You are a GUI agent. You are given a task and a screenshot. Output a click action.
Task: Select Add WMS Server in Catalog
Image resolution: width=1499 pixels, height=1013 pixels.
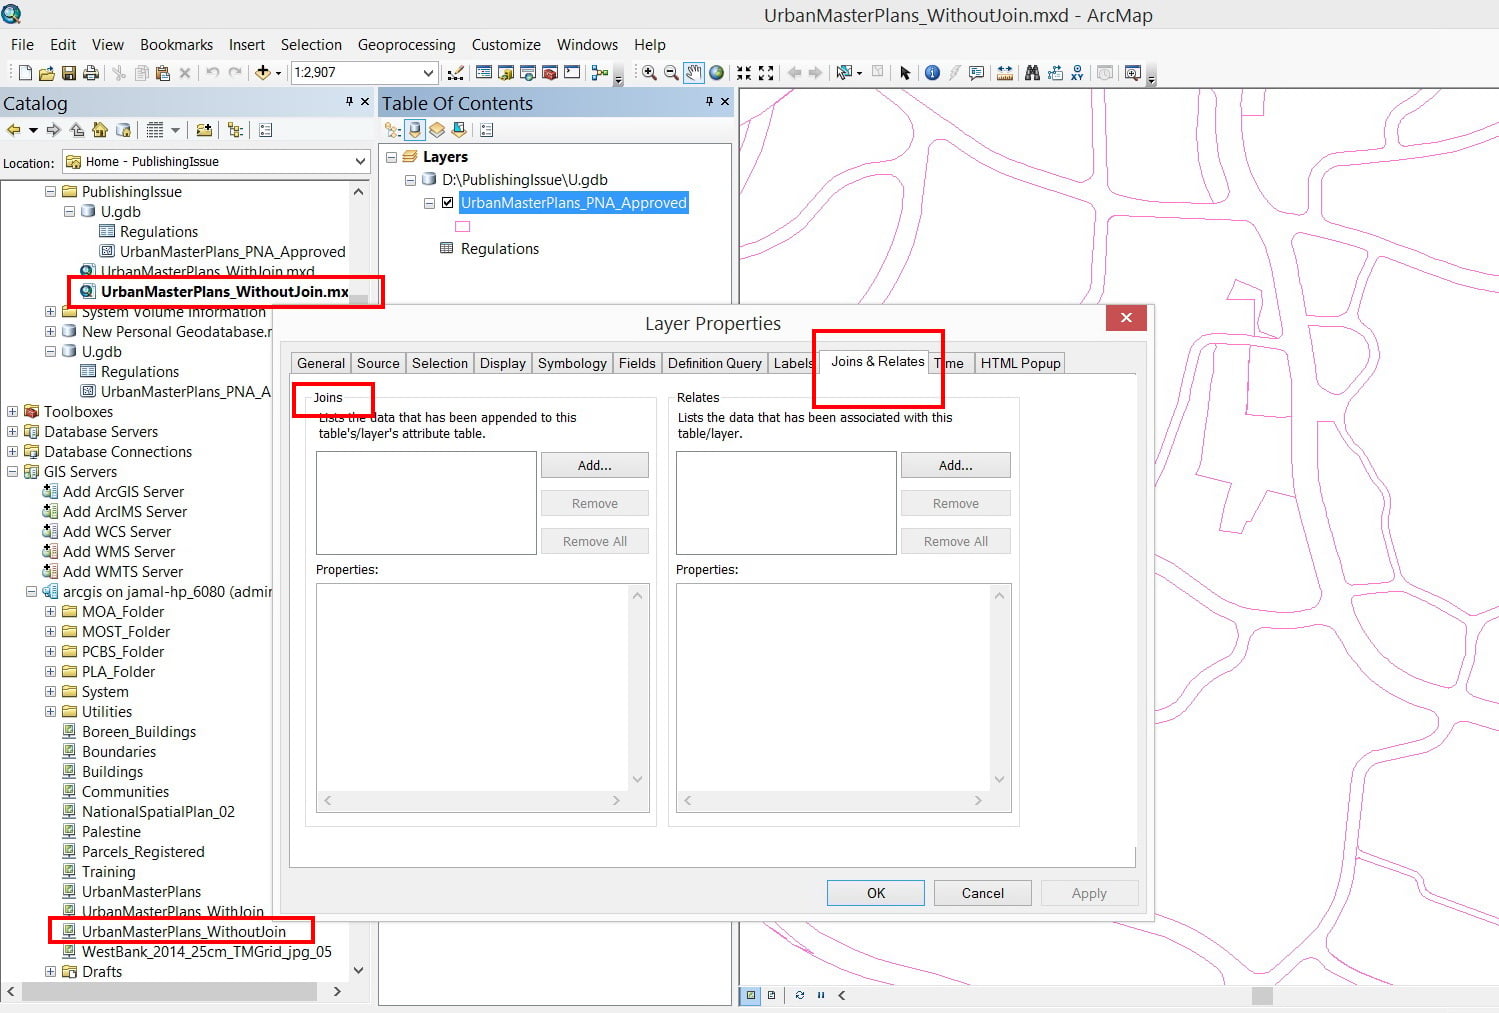tap(119, 552)
